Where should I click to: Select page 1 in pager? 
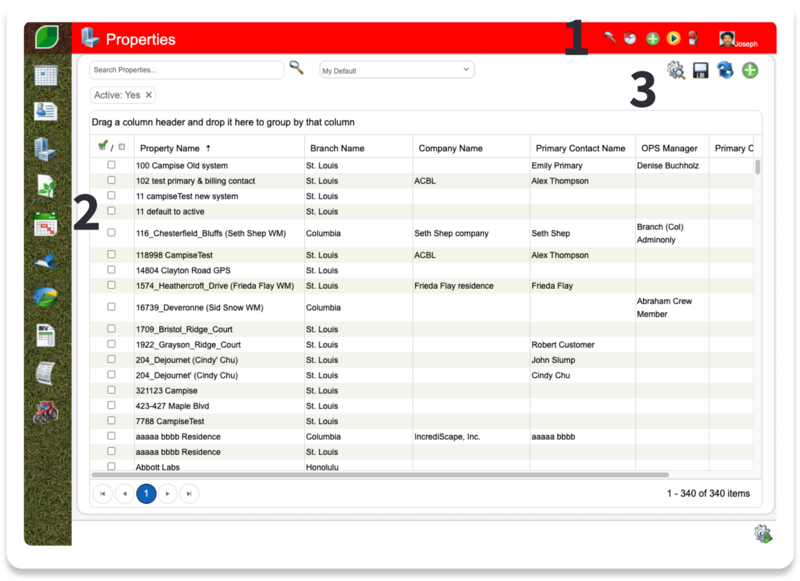(x=146, y=494)
